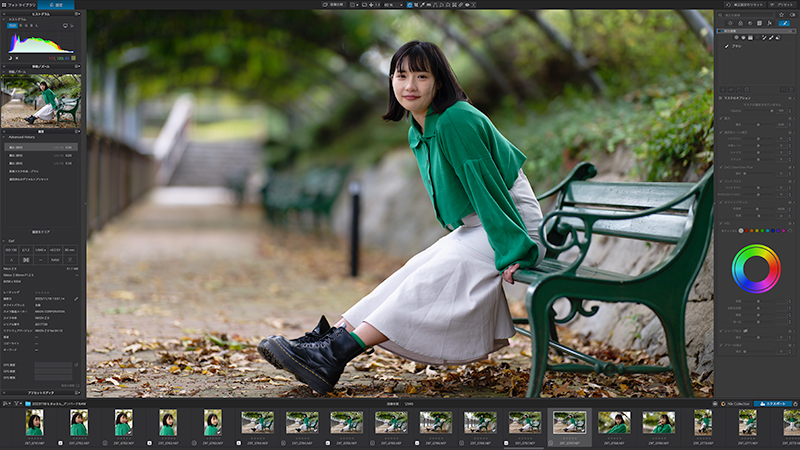Click the Nik Collection button
This screenshot has height=450, width=800.
point(737,405)
